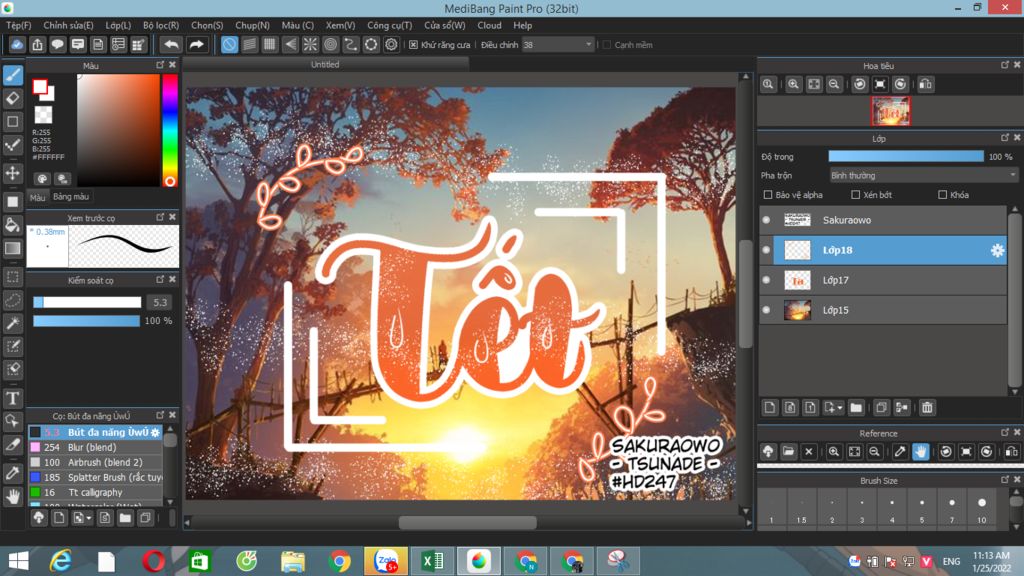Select the Eraser tool

(13, 99)
